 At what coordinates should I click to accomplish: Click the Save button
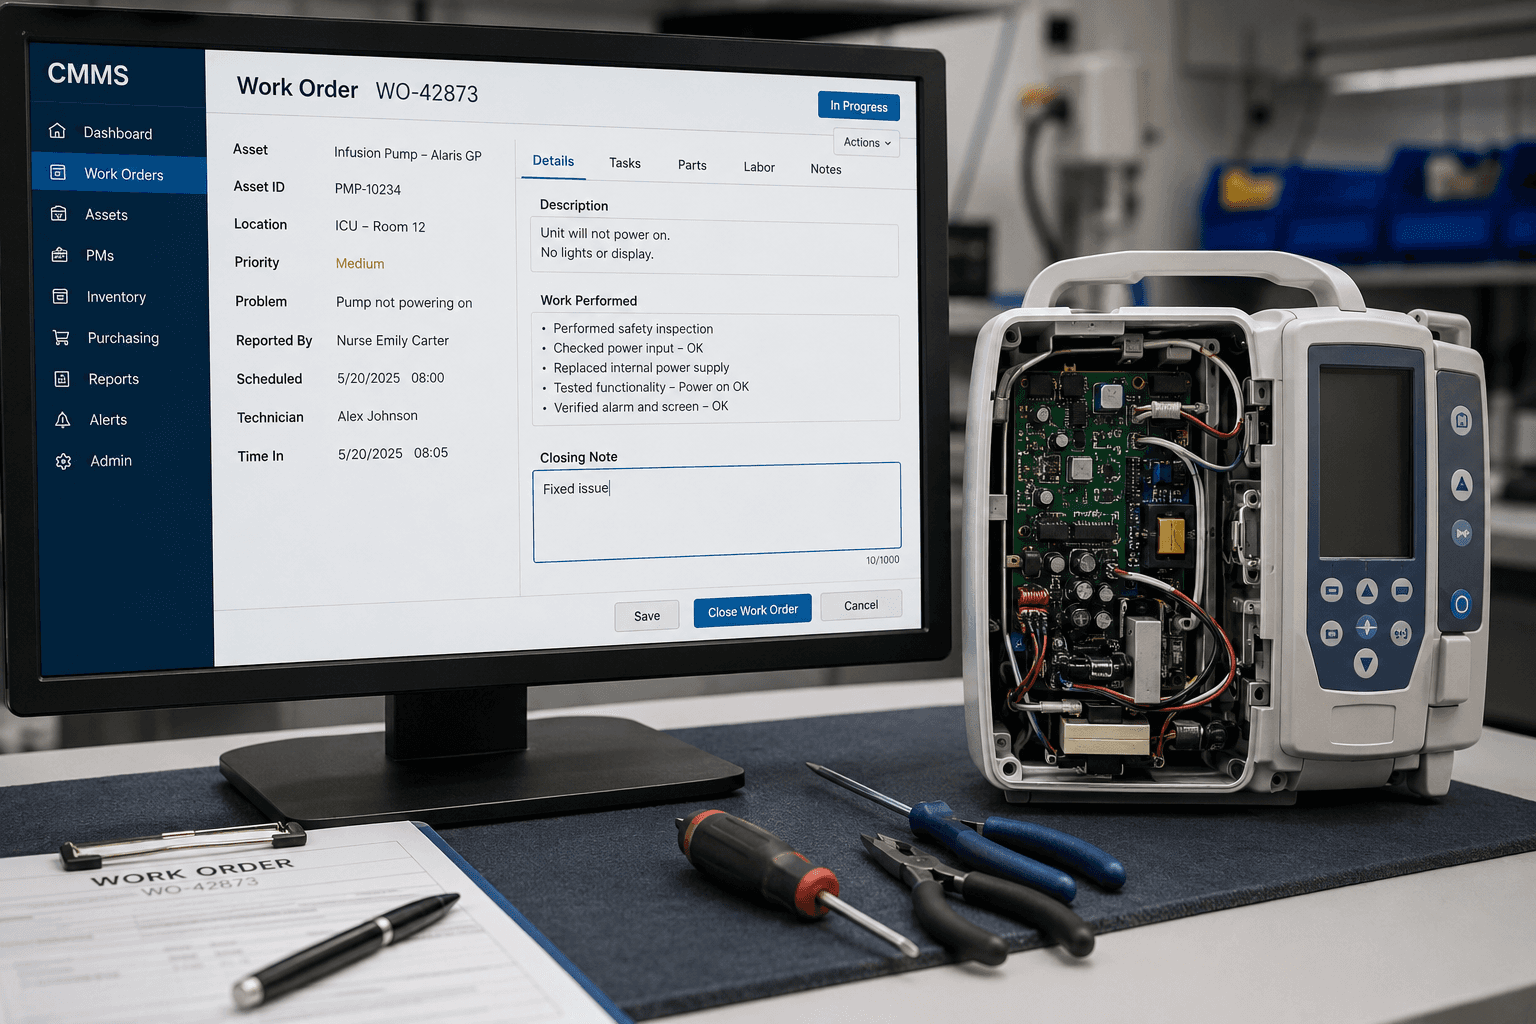click(x=647, y=616)
